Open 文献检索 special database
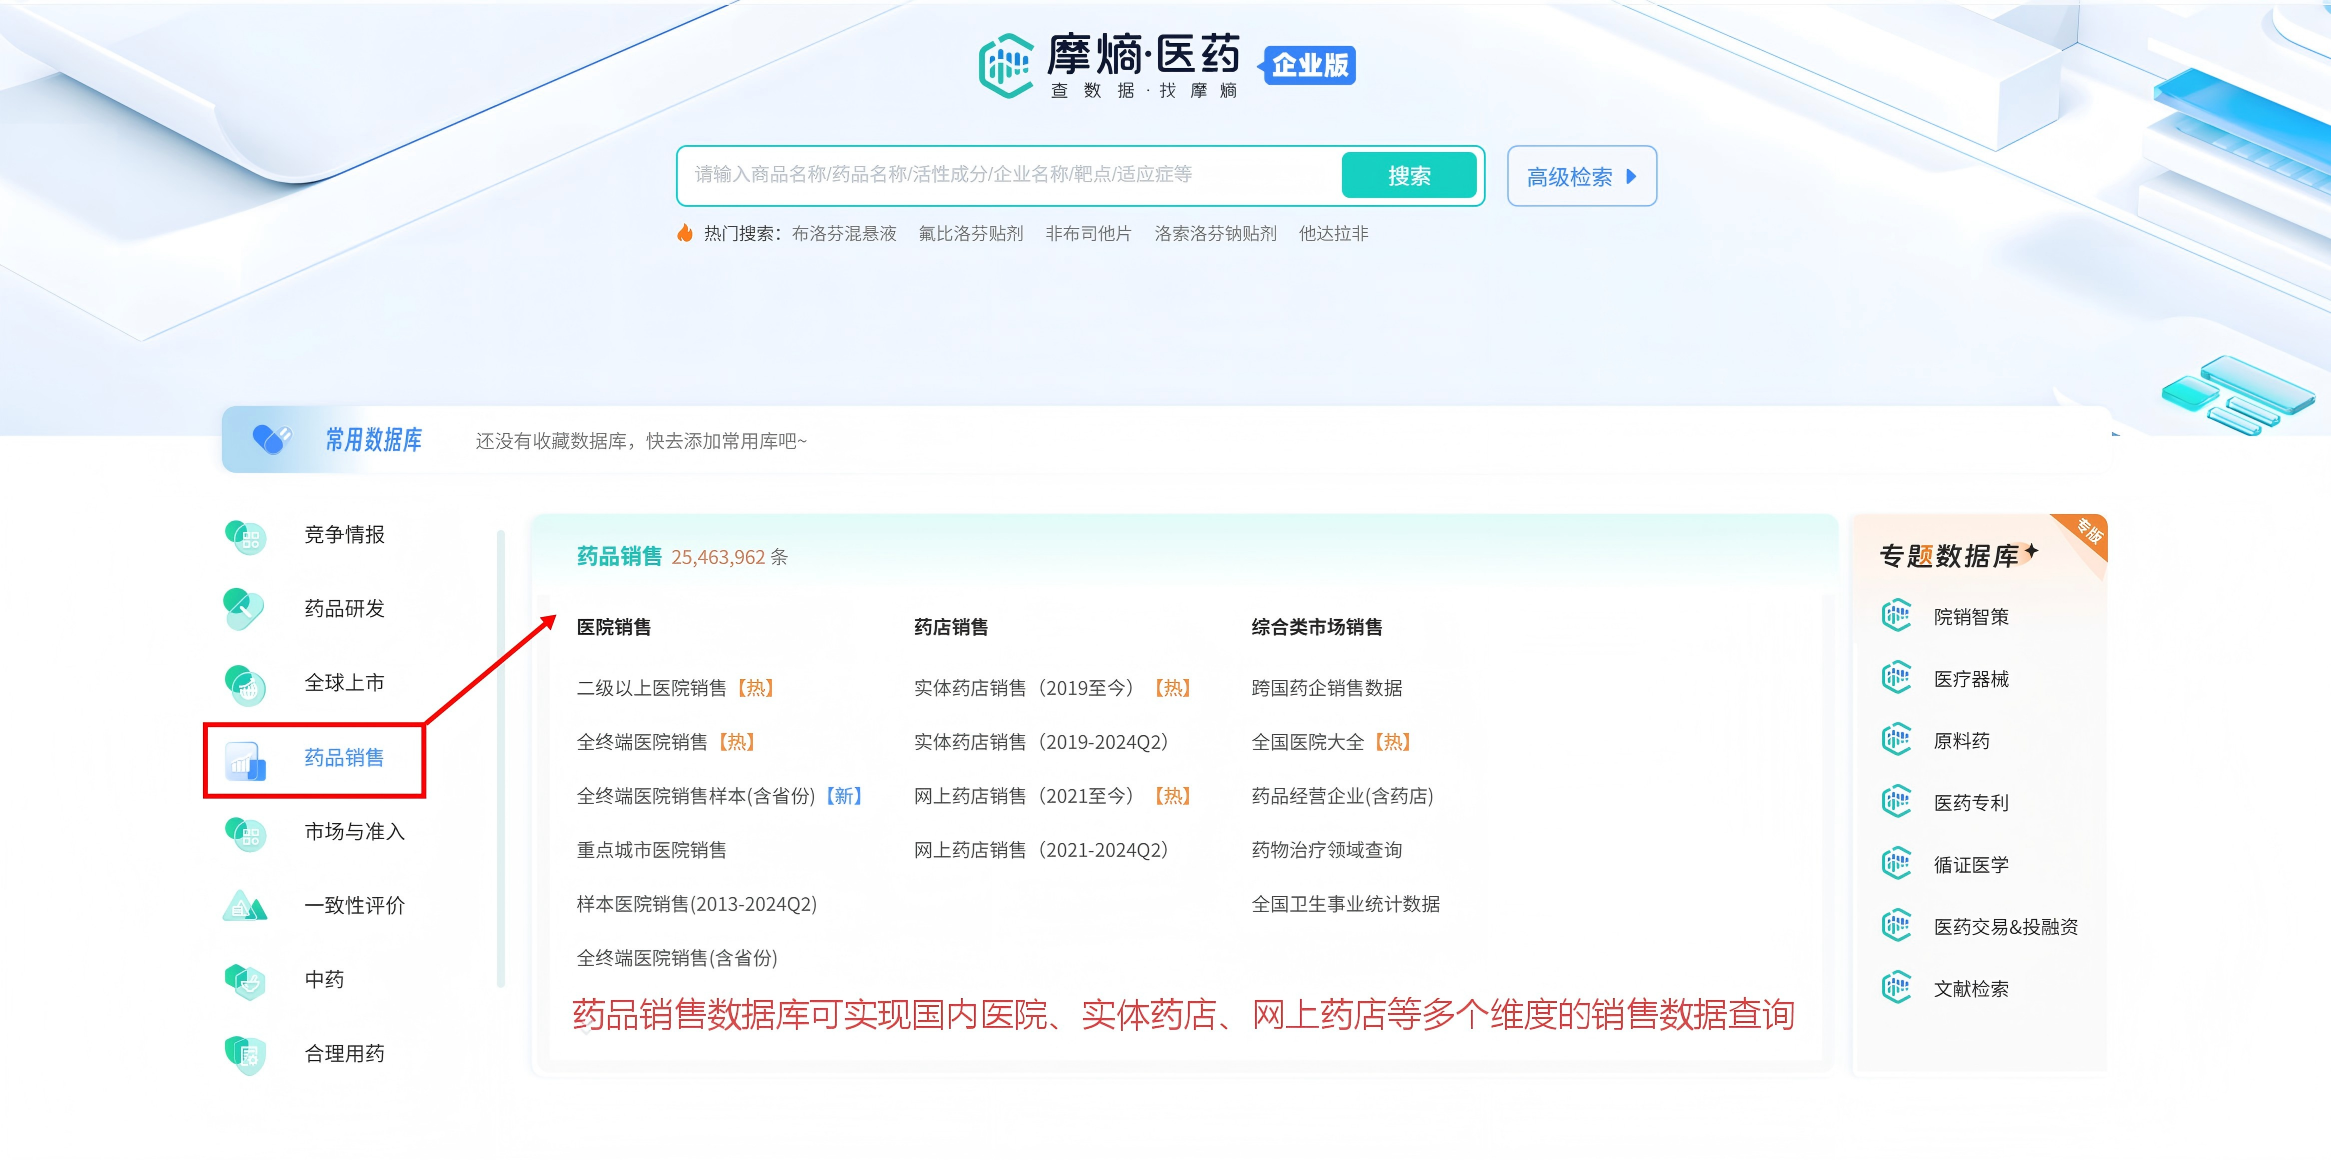Screen dimensions: 2331x1160 pyautogui.click(x=1971, y=989)
